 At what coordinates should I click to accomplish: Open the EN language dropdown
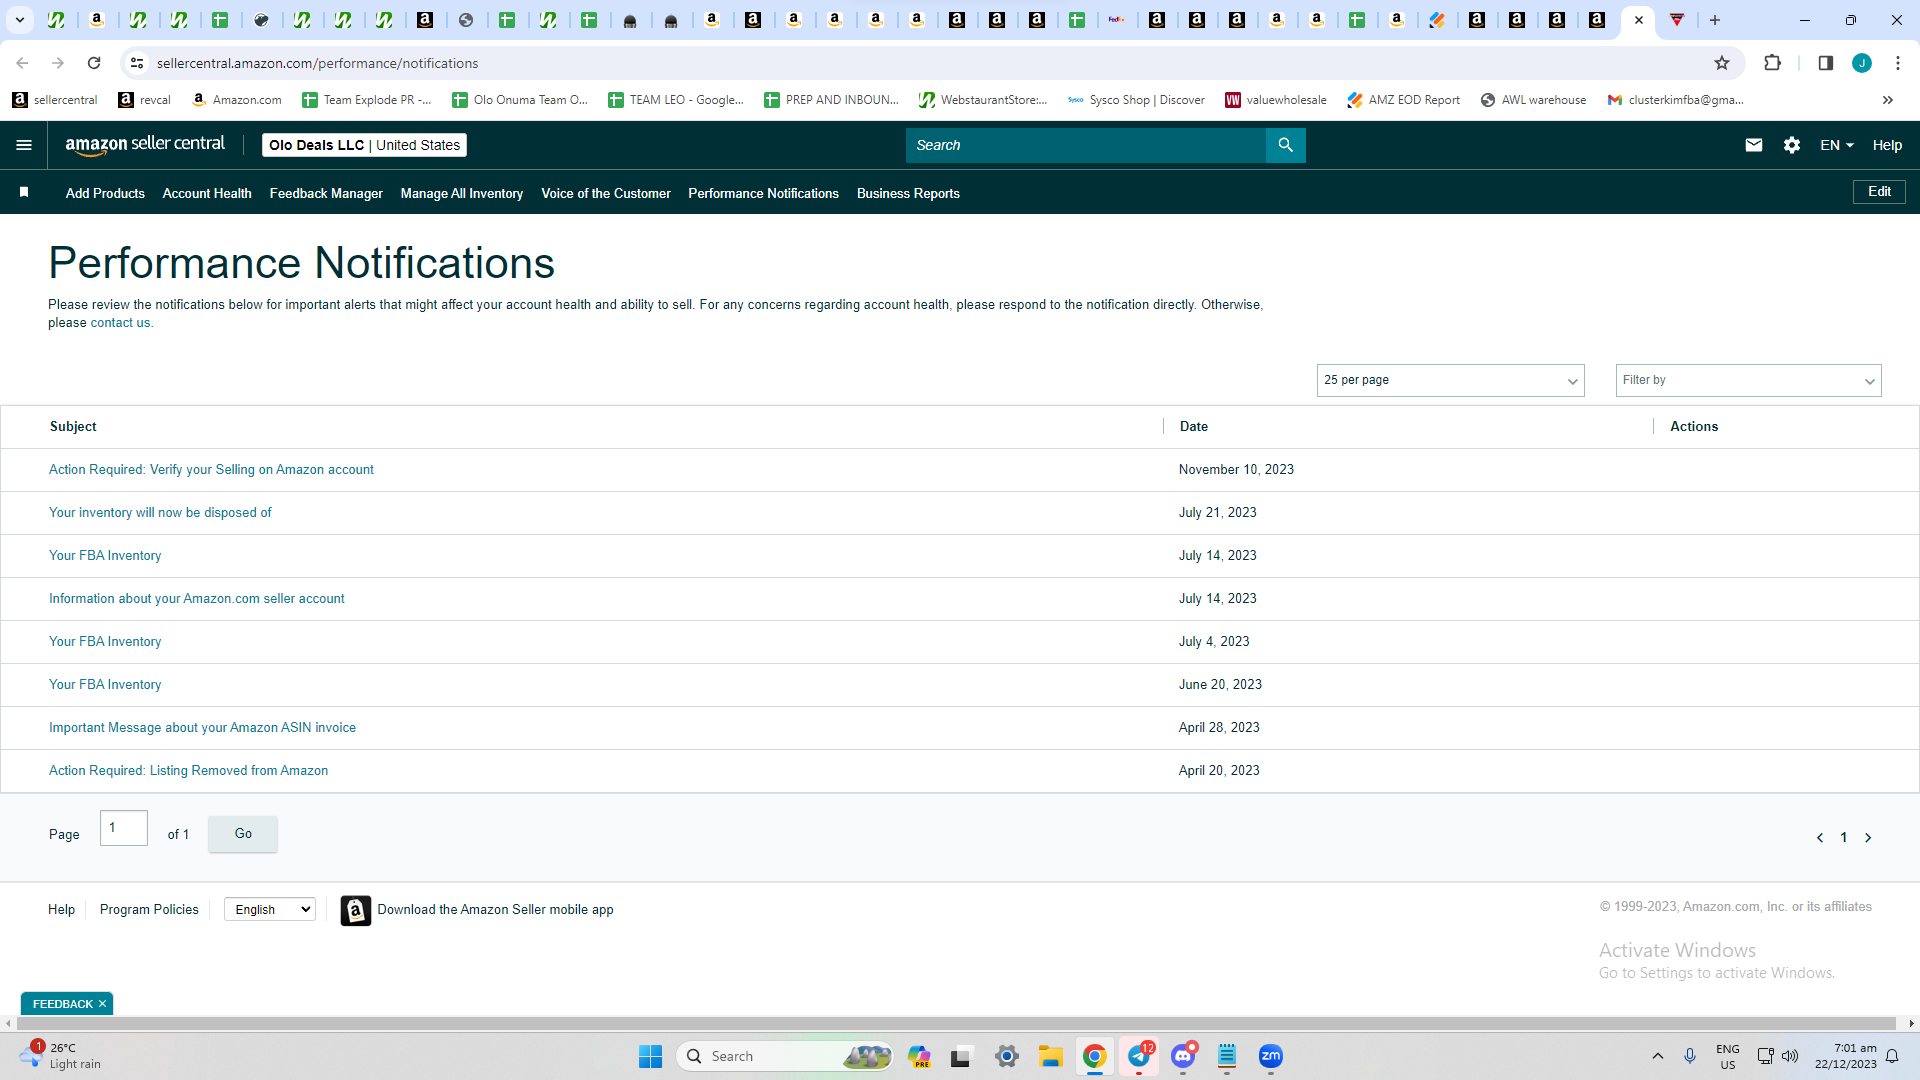tap(1836, 145)
